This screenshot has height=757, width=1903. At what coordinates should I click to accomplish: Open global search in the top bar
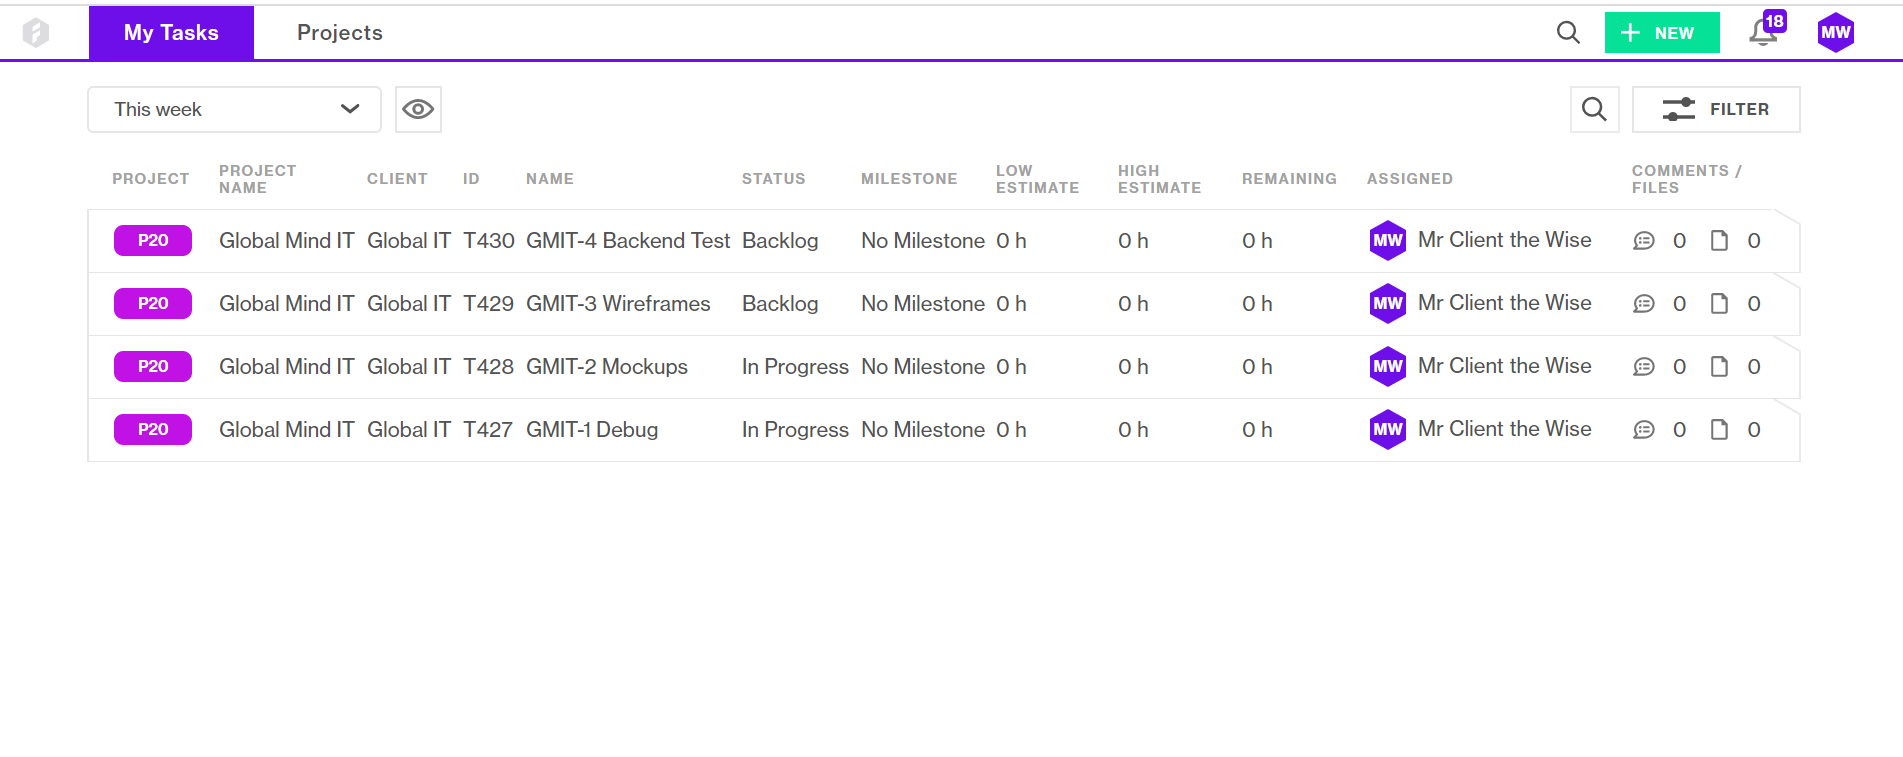coord(1568,33)
